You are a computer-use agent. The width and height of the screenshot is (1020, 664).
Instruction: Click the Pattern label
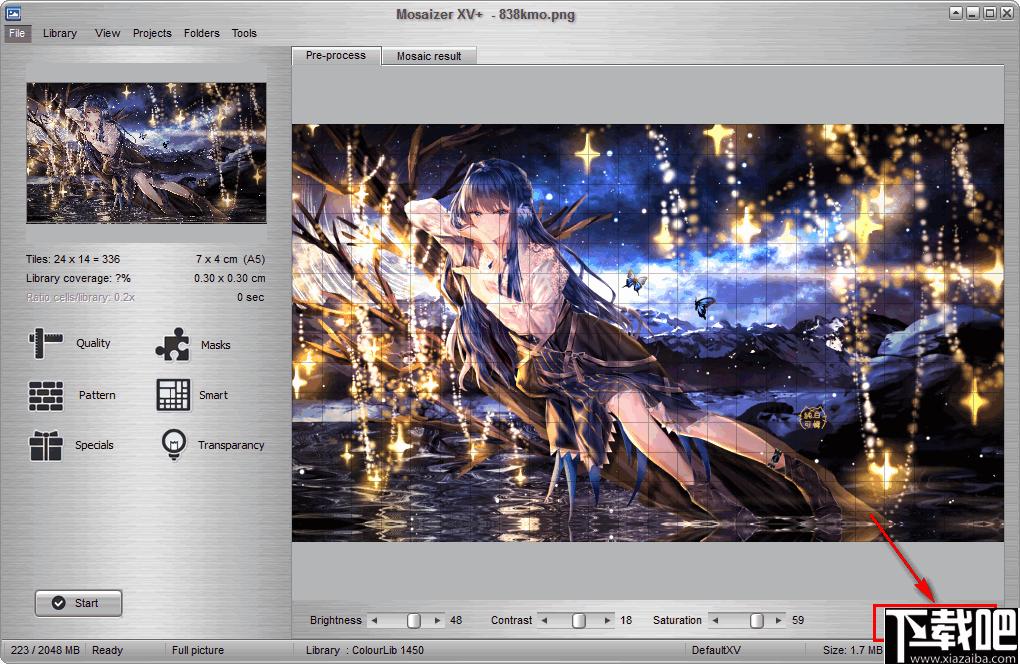[x=97, y=395]
